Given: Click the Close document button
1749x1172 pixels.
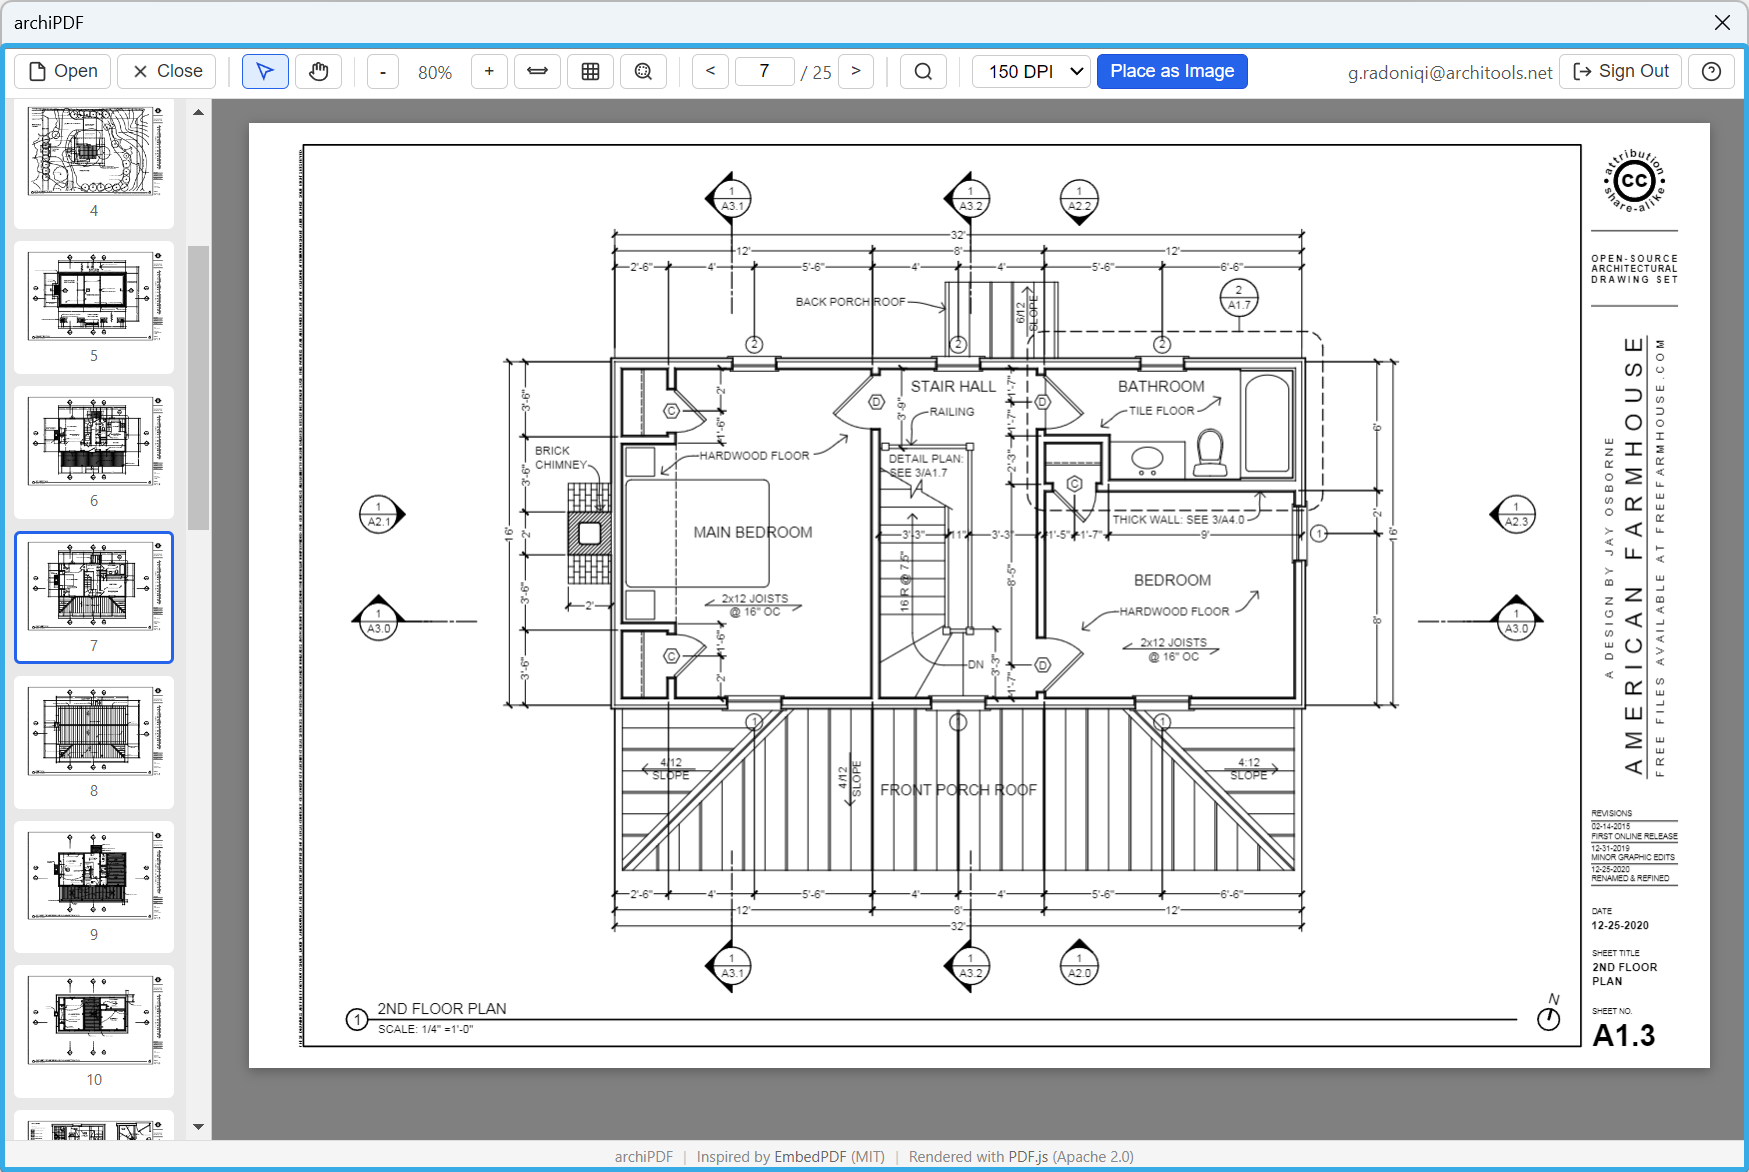Looking at the screenshot, I should [x=167, y=71].
